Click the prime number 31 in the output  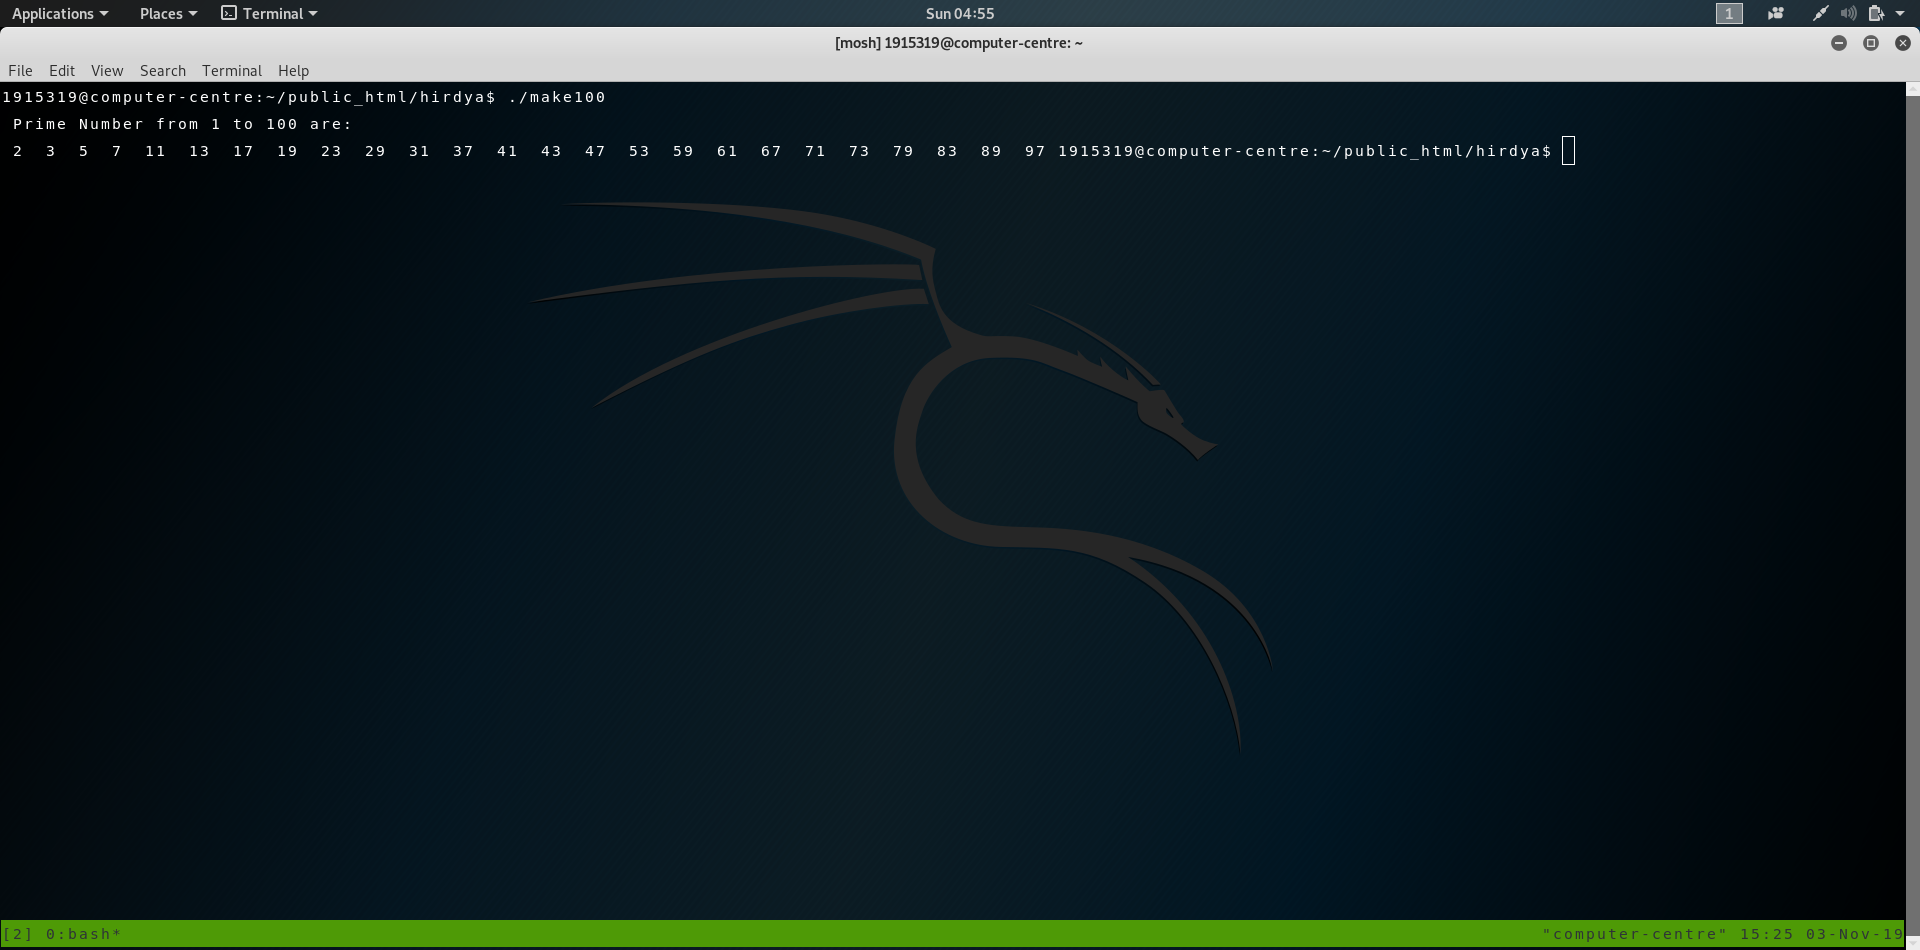(419, 151)
